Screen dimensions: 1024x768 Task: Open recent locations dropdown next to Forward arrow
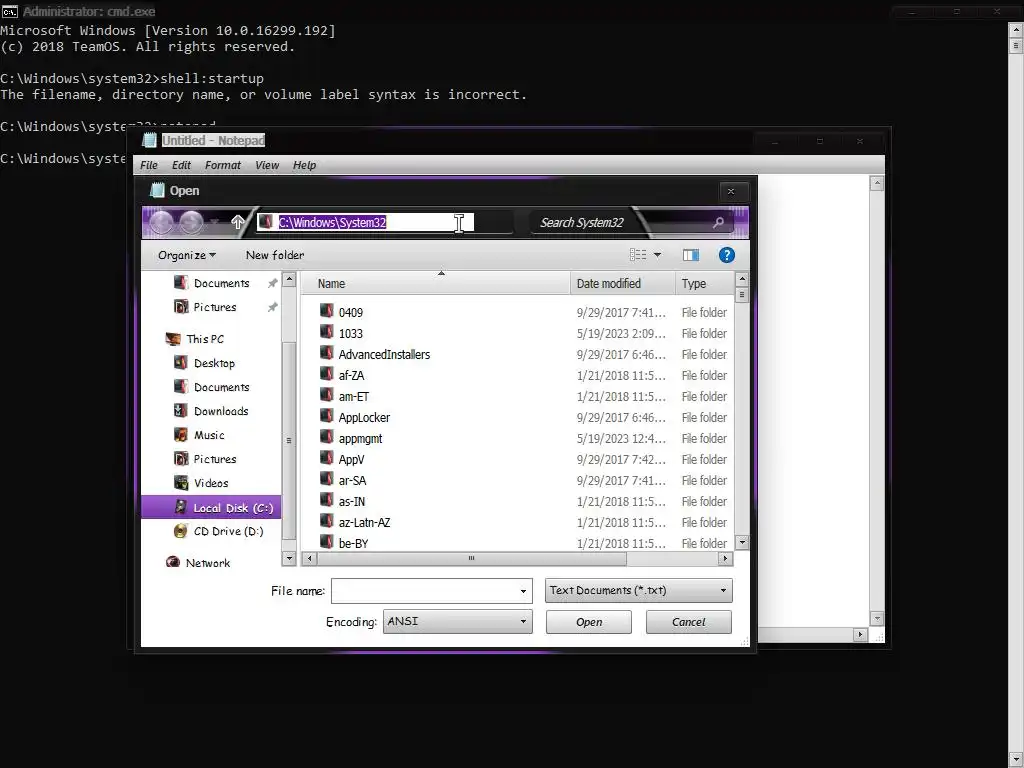(x=215, y=223)
